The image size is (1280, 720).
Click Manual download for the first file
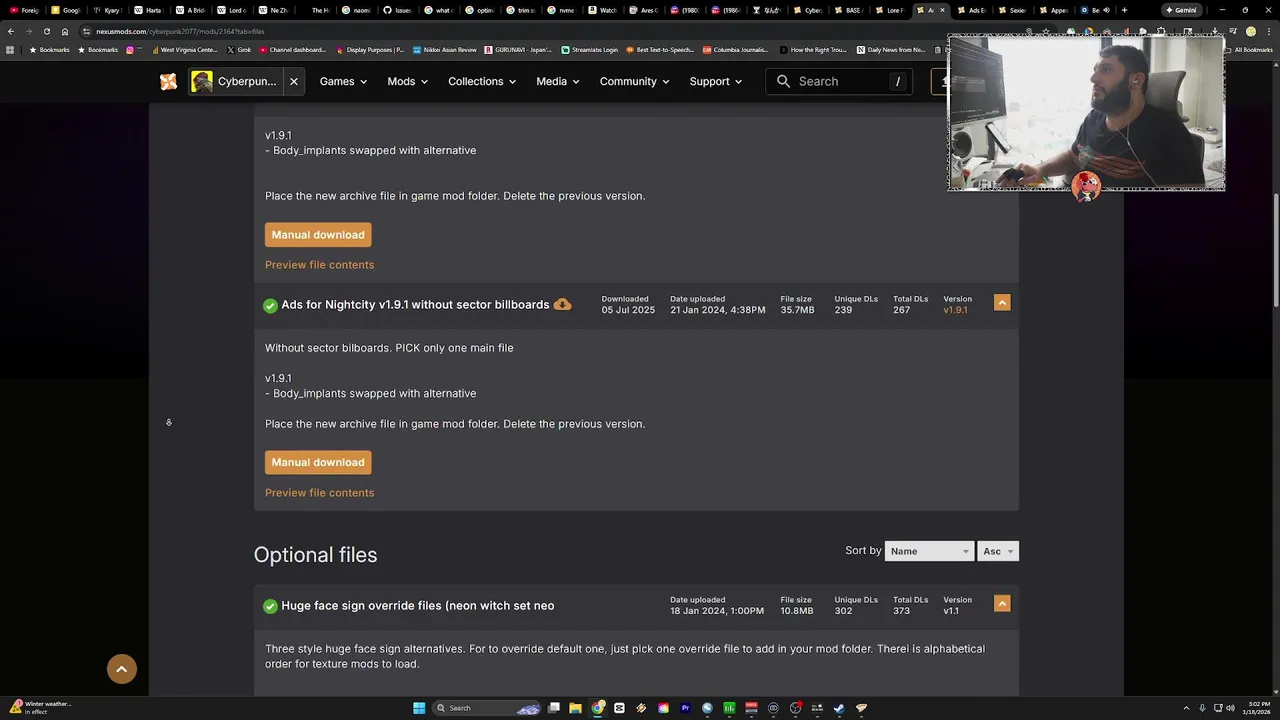tap(318, 235)
